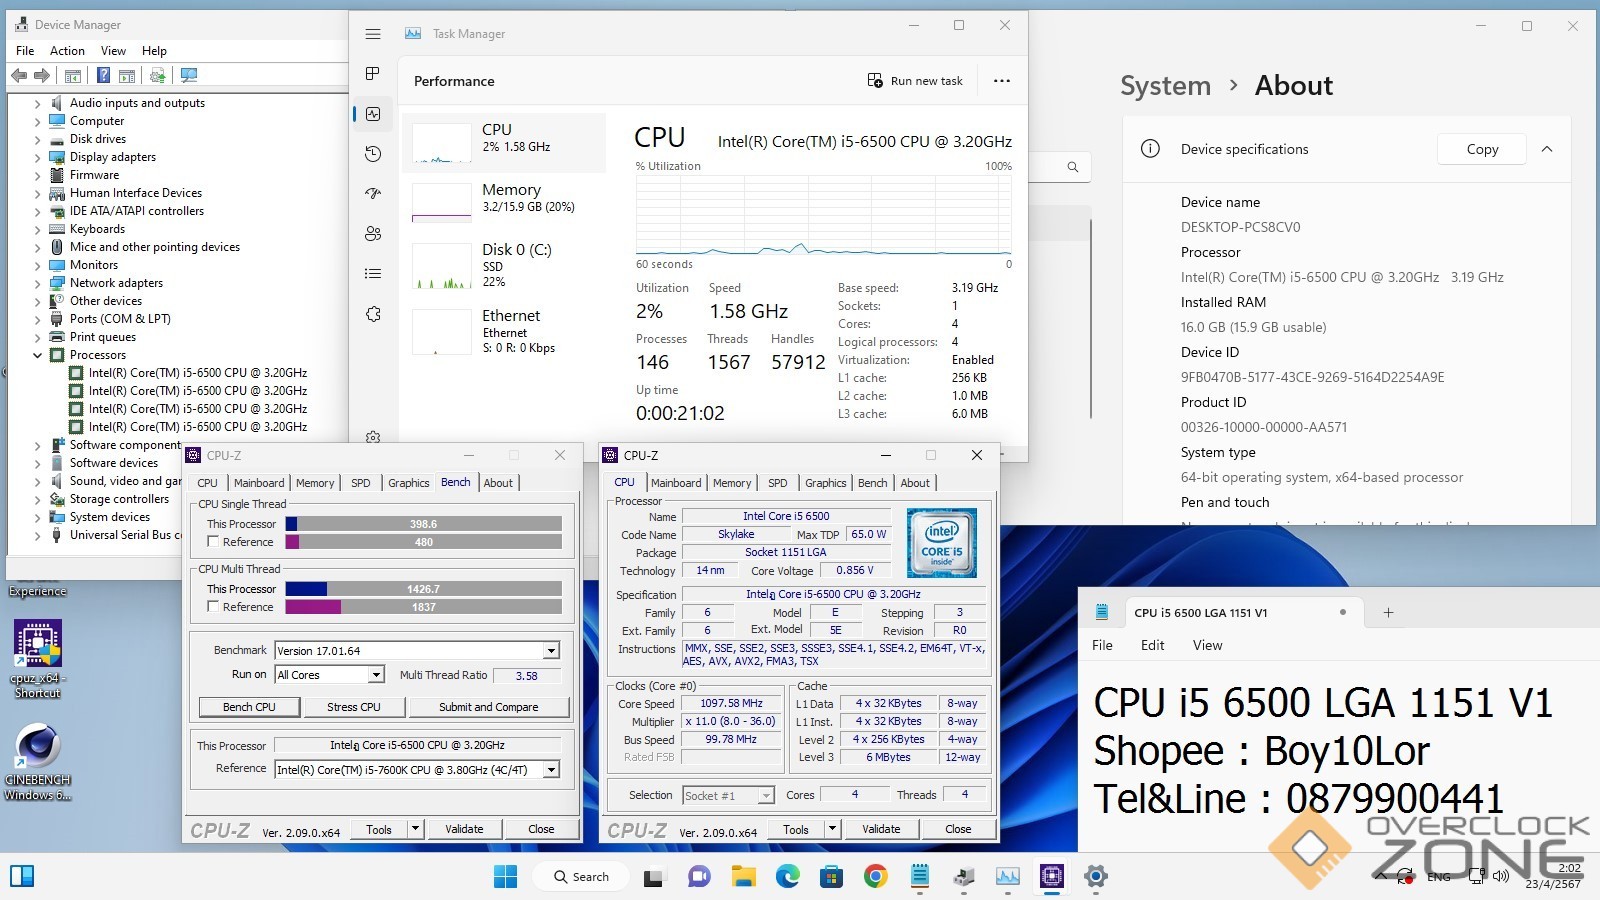Open Google Chrome from the taskbar
The height and width of the screenshot is (900, 1600).
876,877
